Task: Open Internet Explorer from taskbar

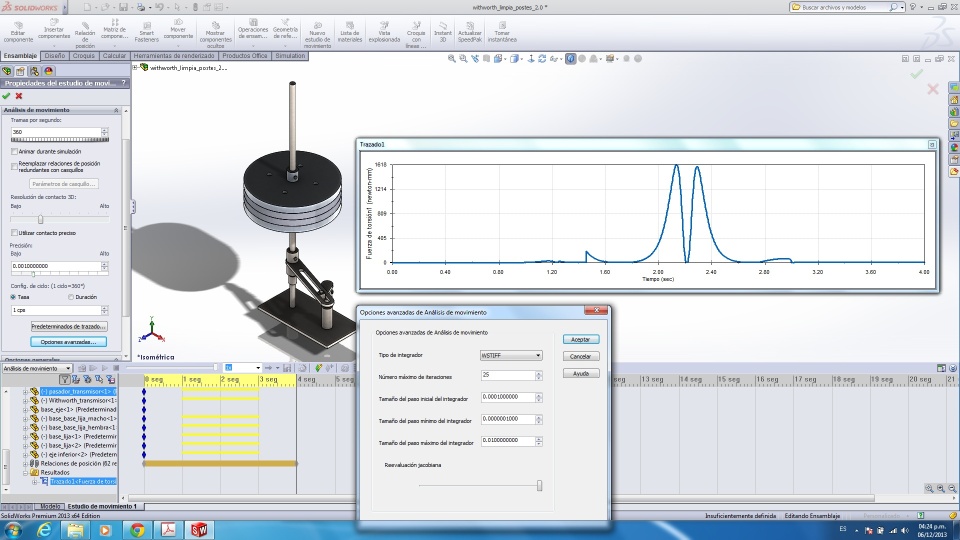Action: coord(44,530)
